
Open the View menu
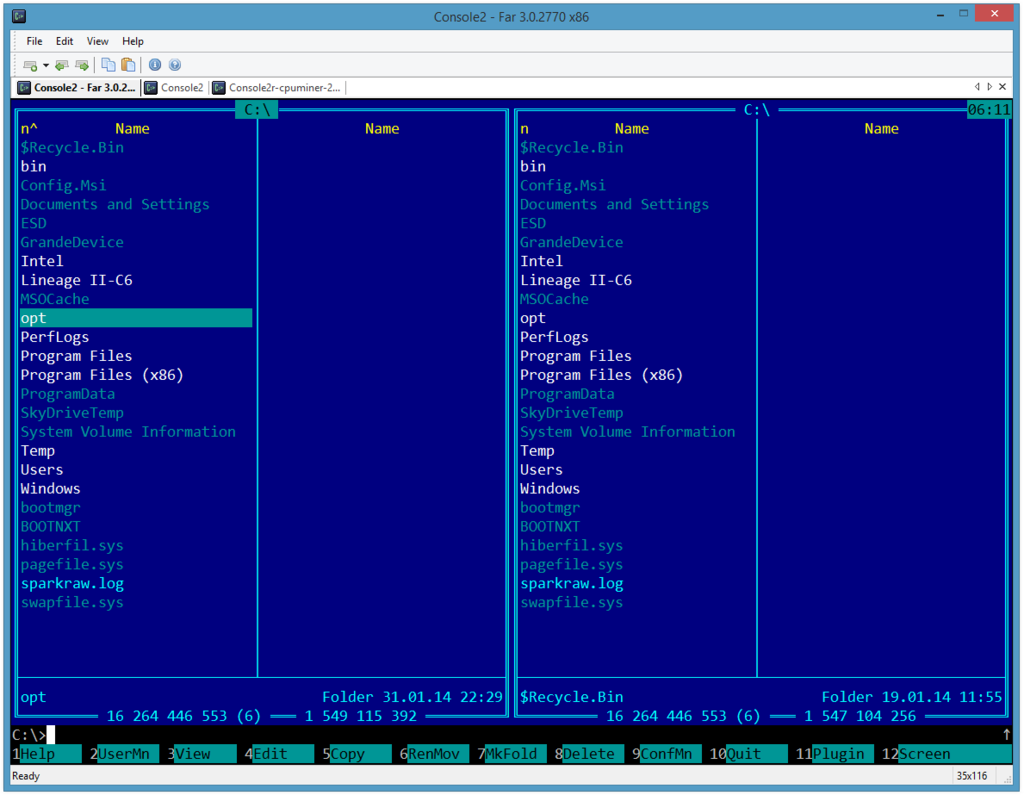[x=97, y=41]
